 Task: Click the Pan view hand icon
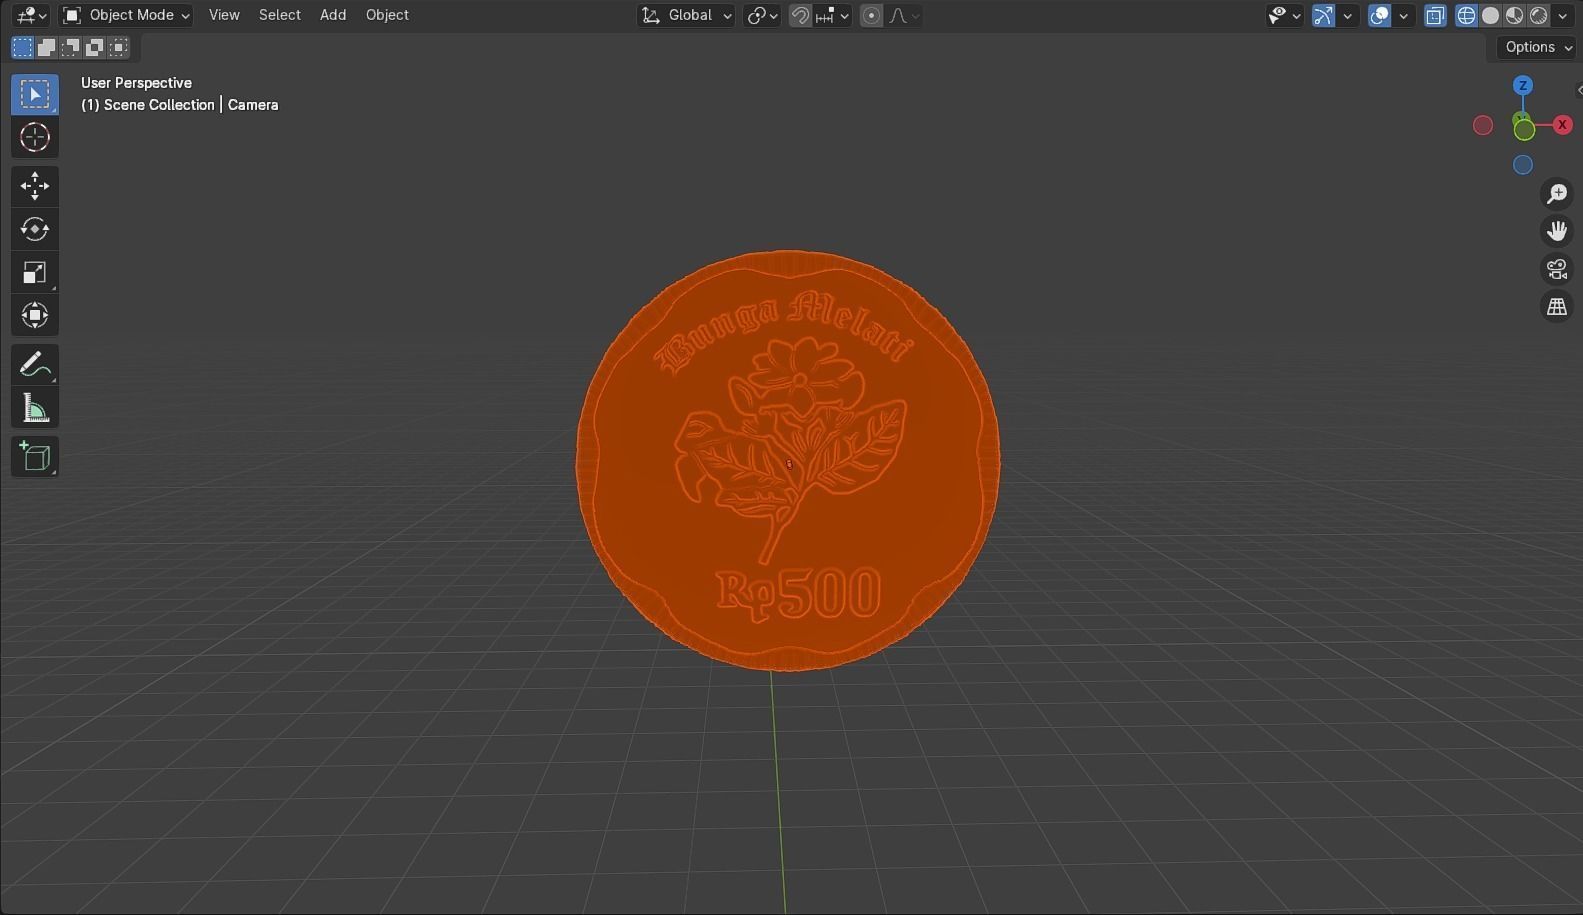1557,231
